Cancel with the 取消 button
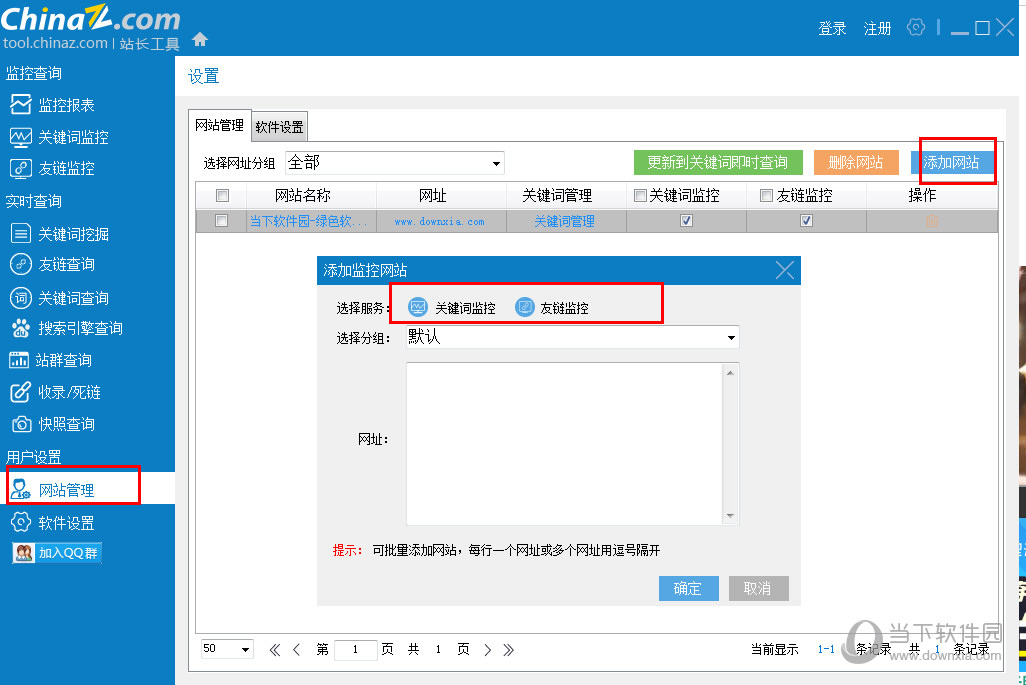1026x685 pixels. pos(758,588)
